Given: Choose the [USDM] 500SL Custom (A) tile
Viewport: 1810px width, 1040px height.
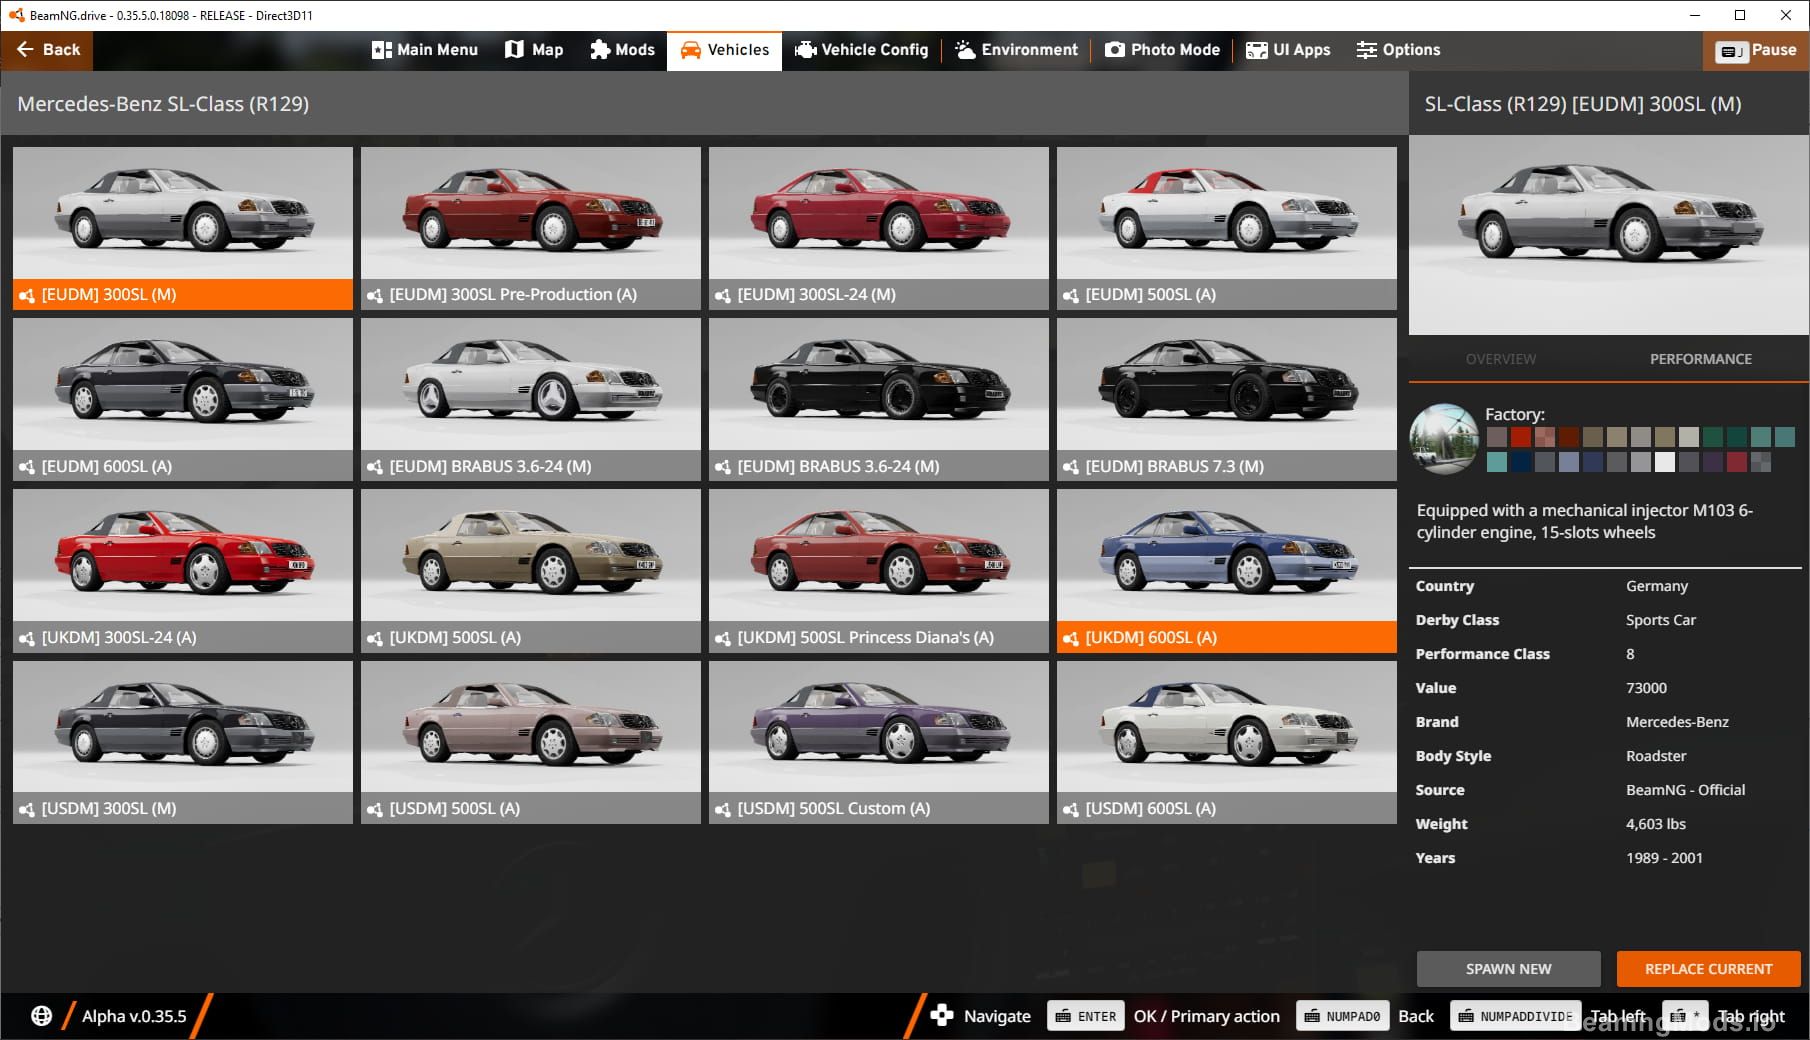Looking at the screenshot, I should tap(879, 742).
